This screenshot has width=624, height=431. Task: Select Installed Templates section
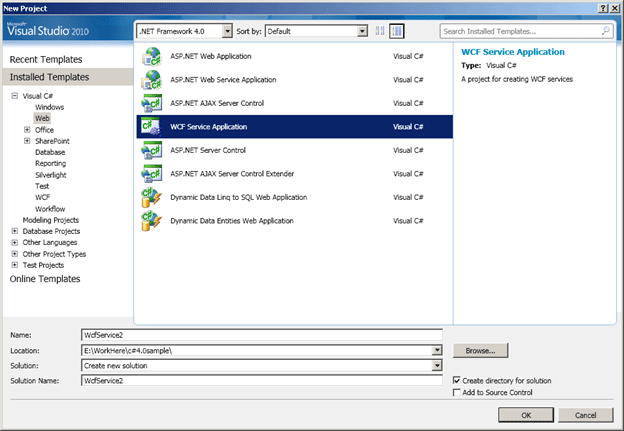pyautogui.click(x=68, y=77)
